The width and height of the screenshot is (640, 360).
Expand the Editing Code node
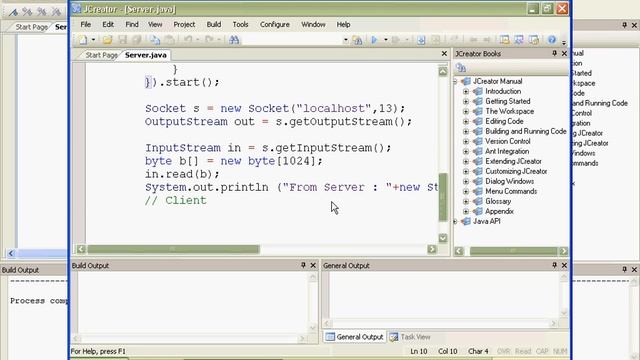click(x=466, y=122)
